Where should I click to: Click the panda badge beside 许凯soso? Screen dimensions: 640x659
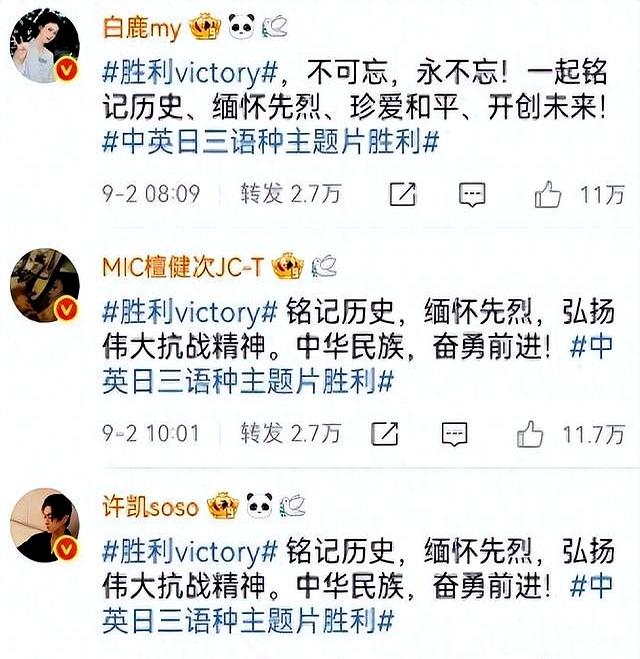click(259, 505)
